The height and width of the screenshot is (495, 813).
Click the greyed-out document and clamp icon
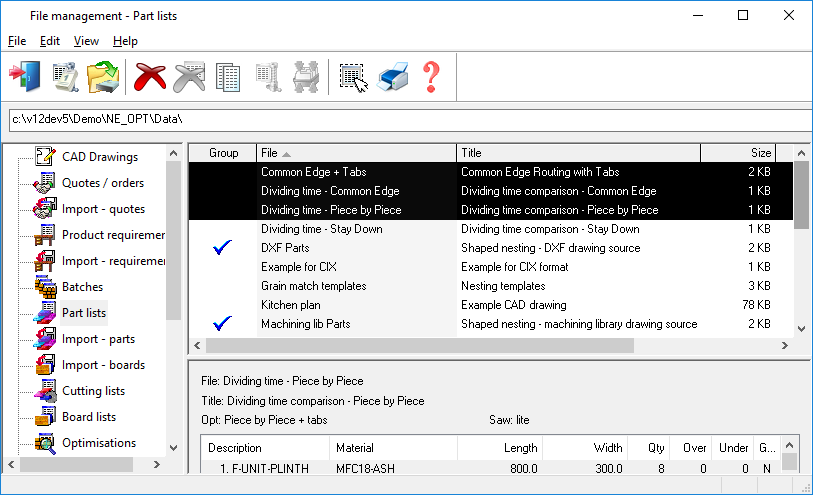pos(269,77)
